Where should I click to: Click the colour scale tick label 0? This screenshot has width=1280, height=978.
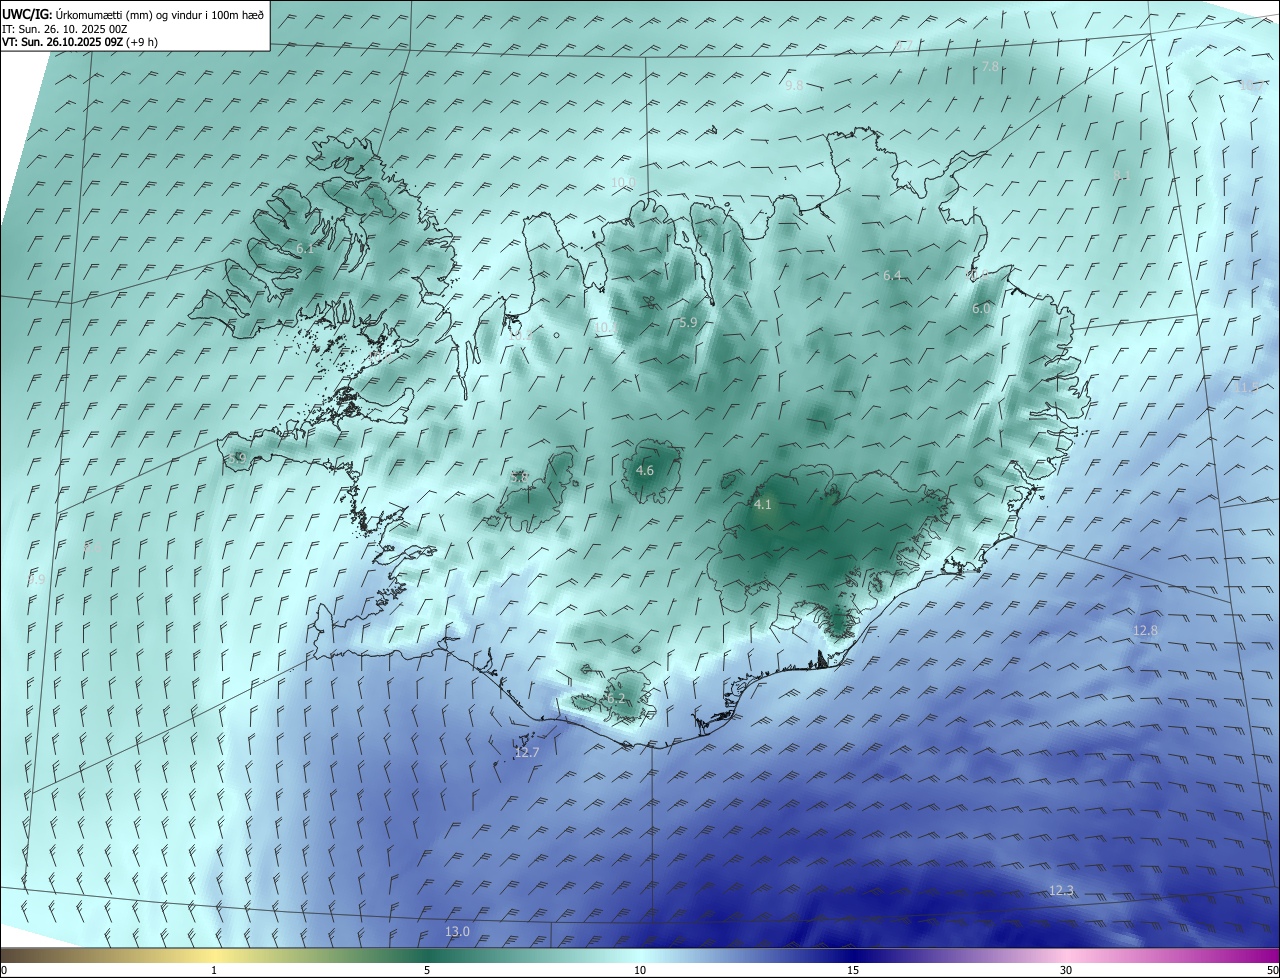pos(4,970)
